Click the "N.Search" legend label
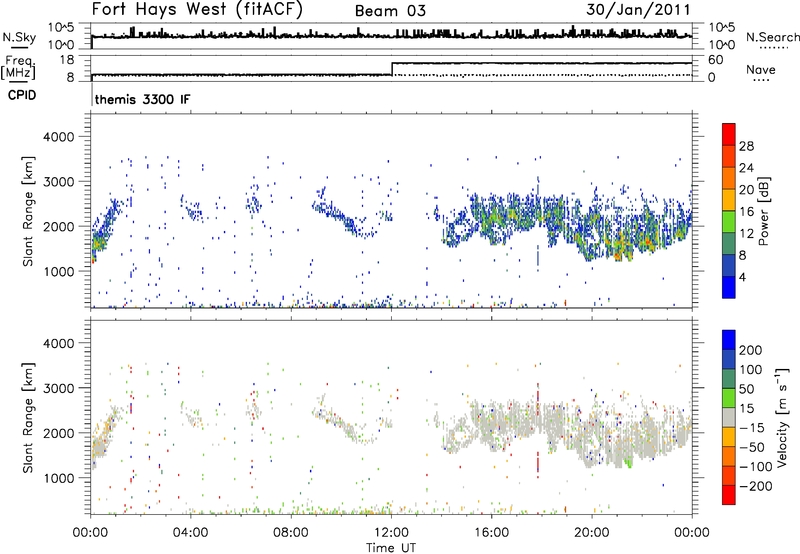 tap(773, 37)
